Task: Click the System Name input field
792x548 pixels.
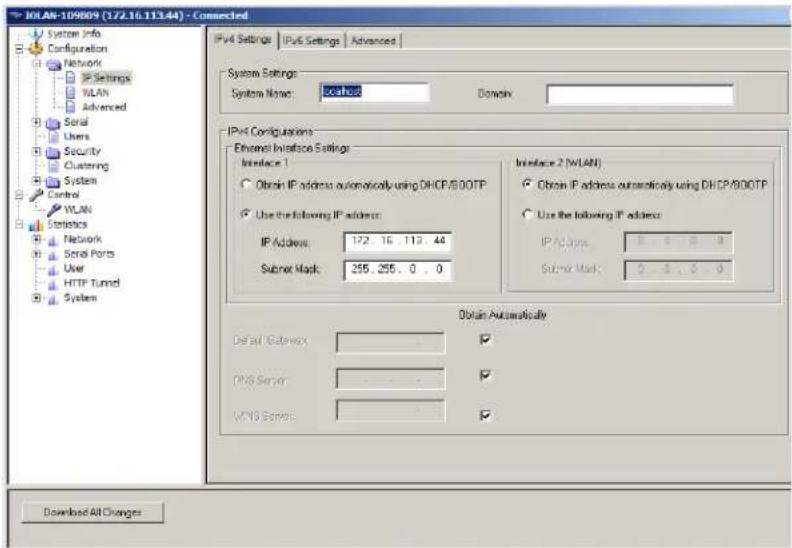Action: pos(375,92)
